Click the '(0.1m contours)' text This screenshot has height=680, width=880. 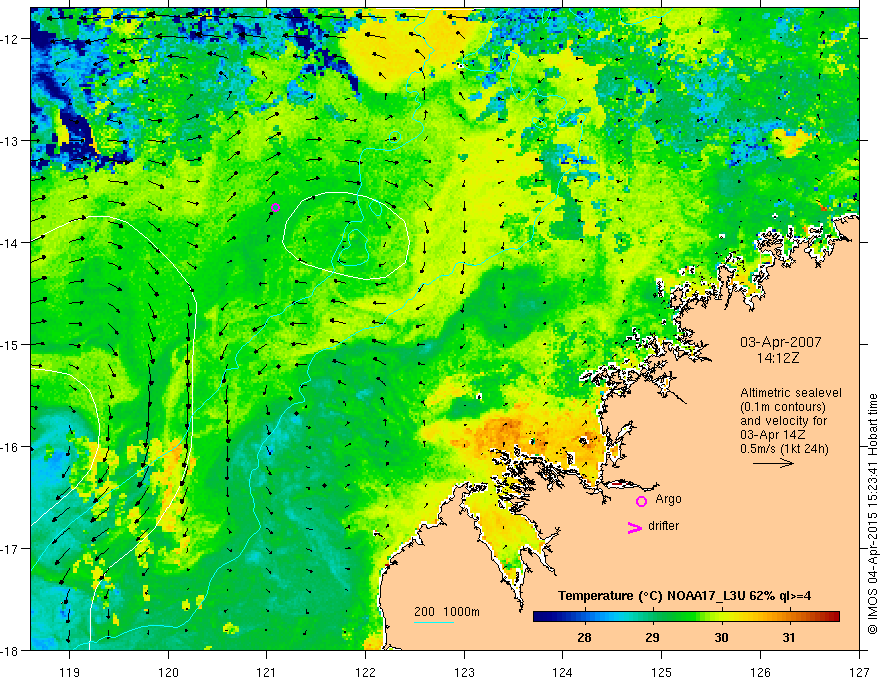click(x=783, y=407)
